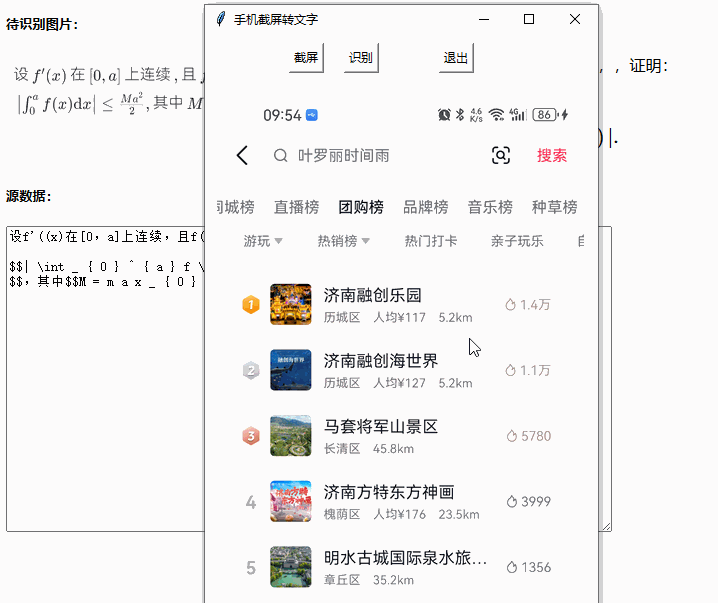This screenshot has height=603, width=718.
Task: Click the 截屏 button
Action: coord(306,58)
